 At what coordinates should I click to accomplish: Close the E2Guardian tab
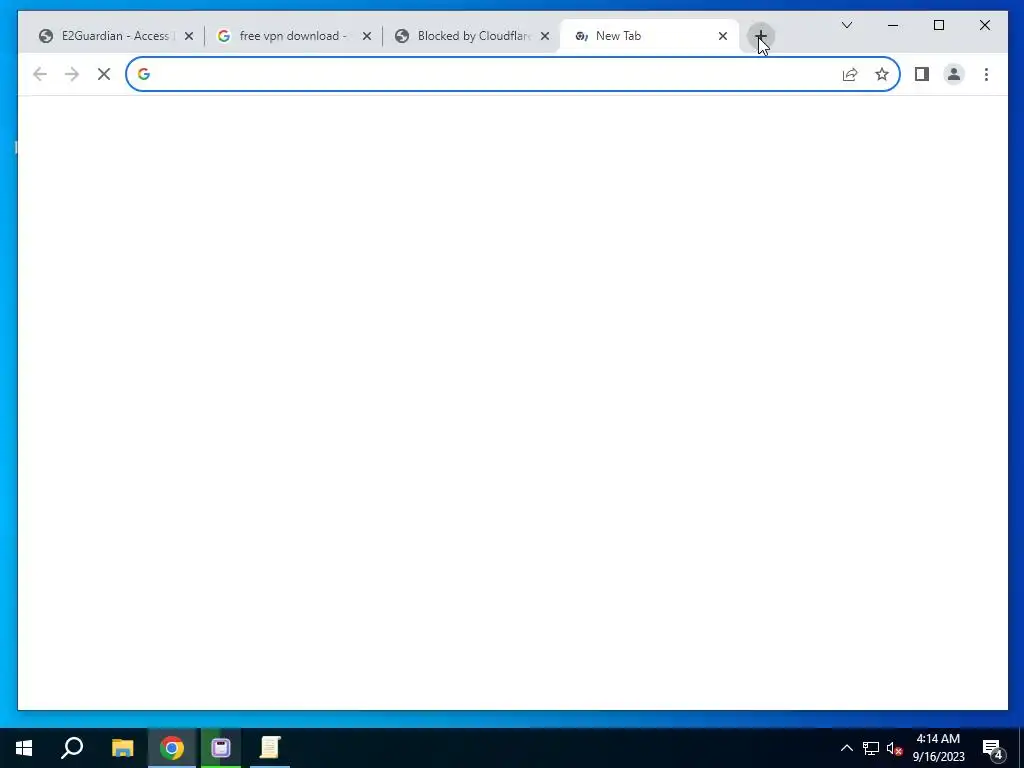[x=189, y=36]
